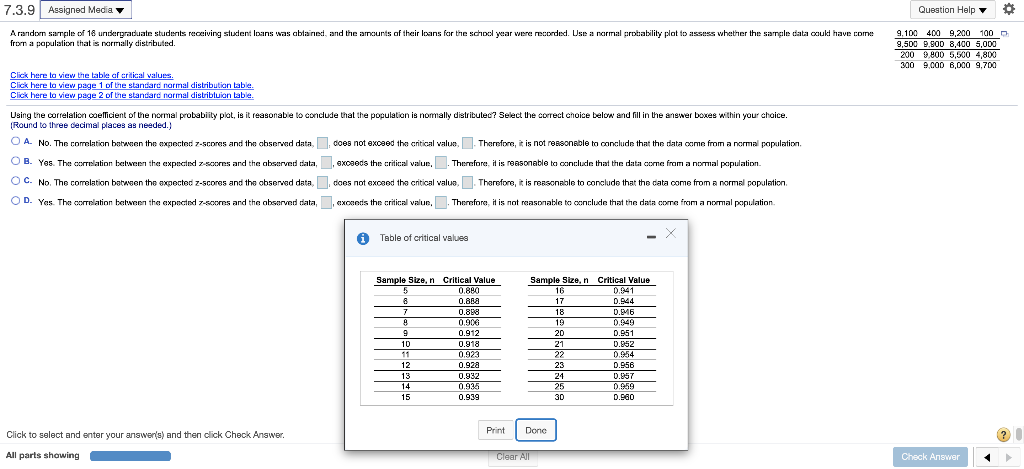Viewport: 1024px width, 469px height.
Task: Go to previous question arrow
Action: (988, 457)
